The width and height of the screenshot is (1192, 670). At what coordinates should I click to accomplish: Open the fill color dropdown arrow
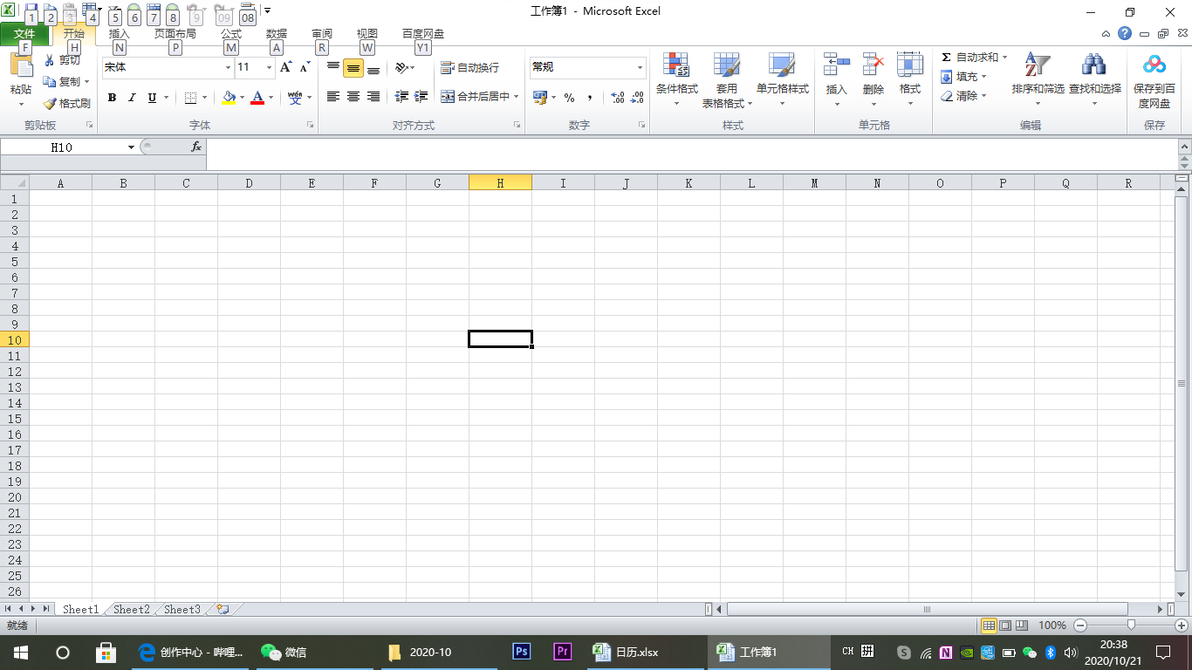(x=242, y=97)
